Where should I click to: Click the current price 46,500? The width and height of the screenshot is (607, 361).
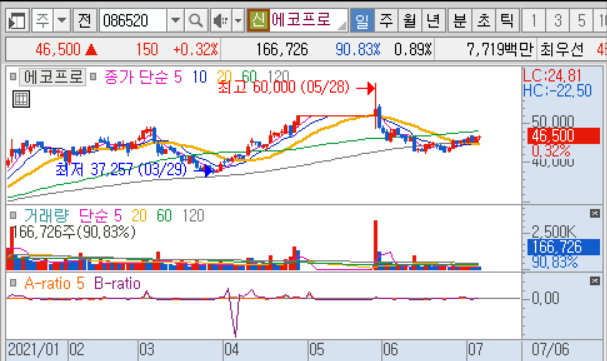58,50
